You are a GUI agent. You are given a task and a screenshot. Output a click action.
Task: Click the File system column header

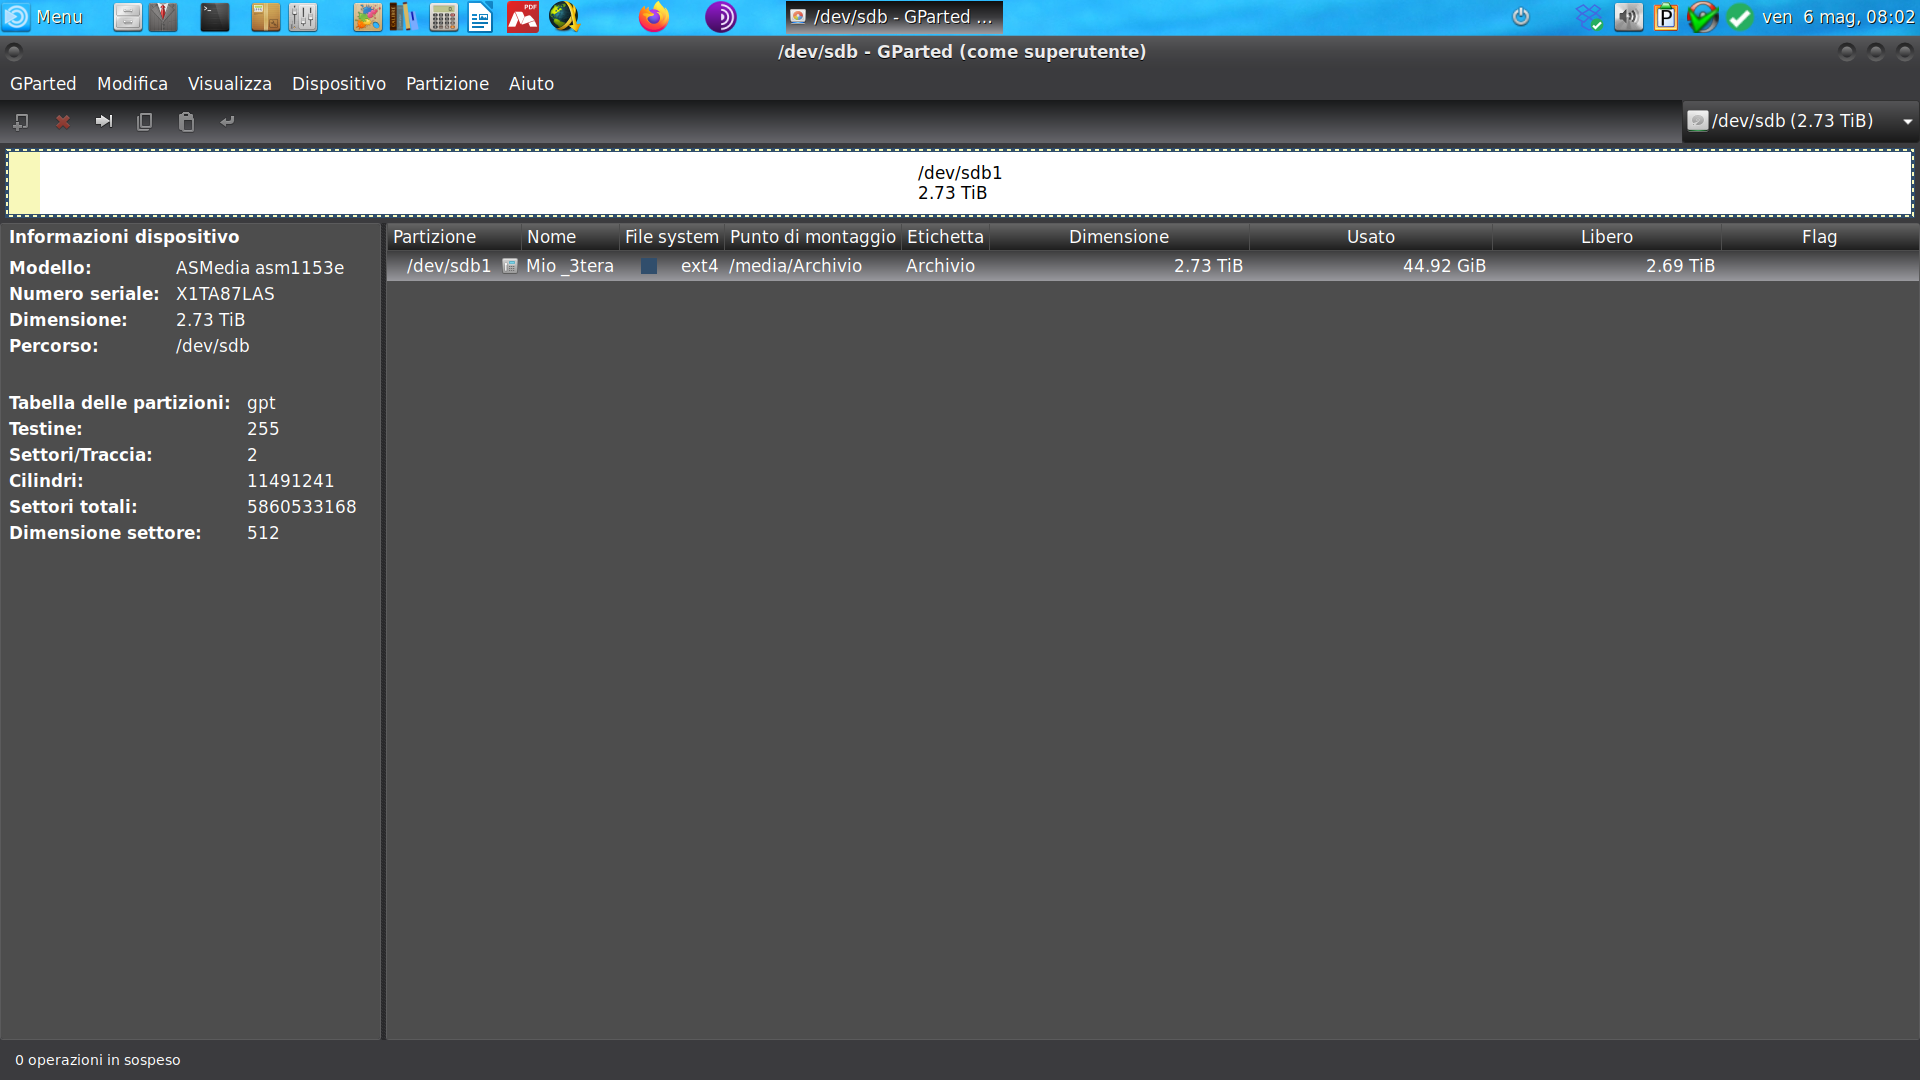coord(672,237)
